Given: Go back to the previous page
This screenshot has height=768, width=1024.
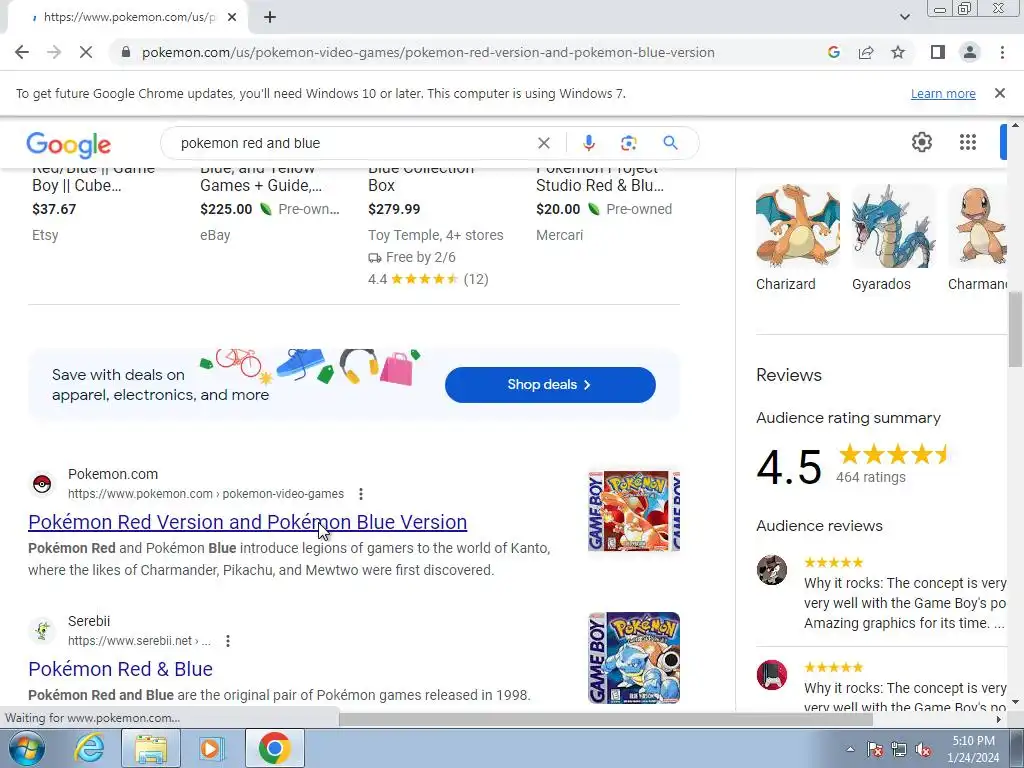Looking at the screenshot, I should [x=22, y=52].
